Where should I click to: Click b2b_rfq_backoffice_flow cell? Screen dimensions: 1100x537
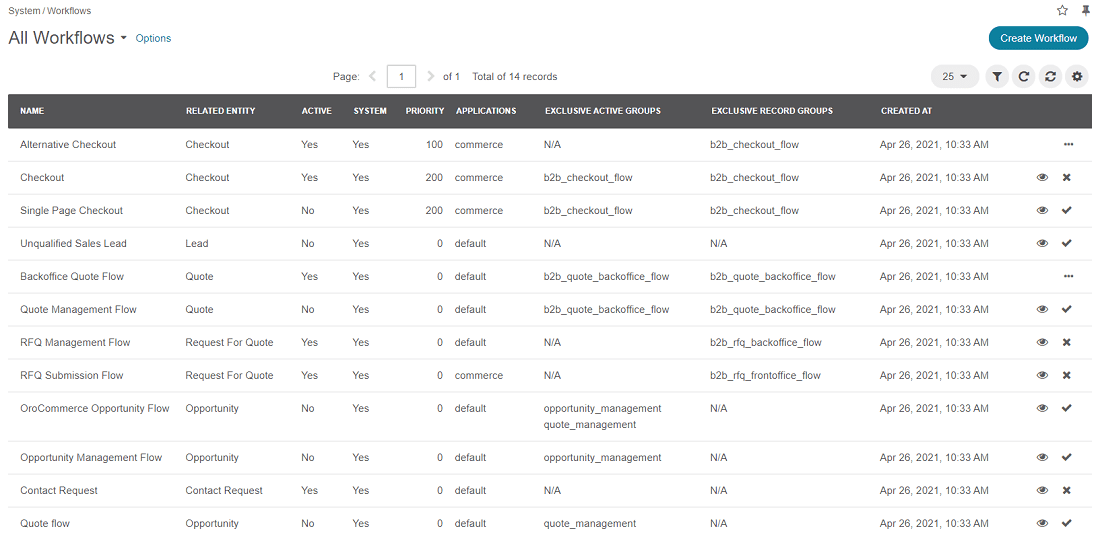coord(766,343)
